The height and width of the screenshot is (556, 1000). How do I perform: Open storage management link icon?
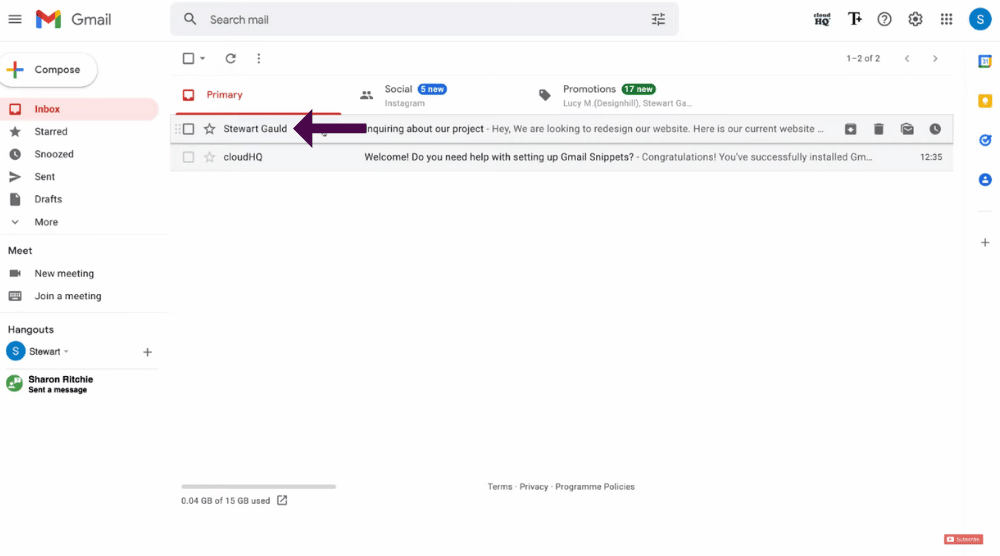(x=282, y=501)
